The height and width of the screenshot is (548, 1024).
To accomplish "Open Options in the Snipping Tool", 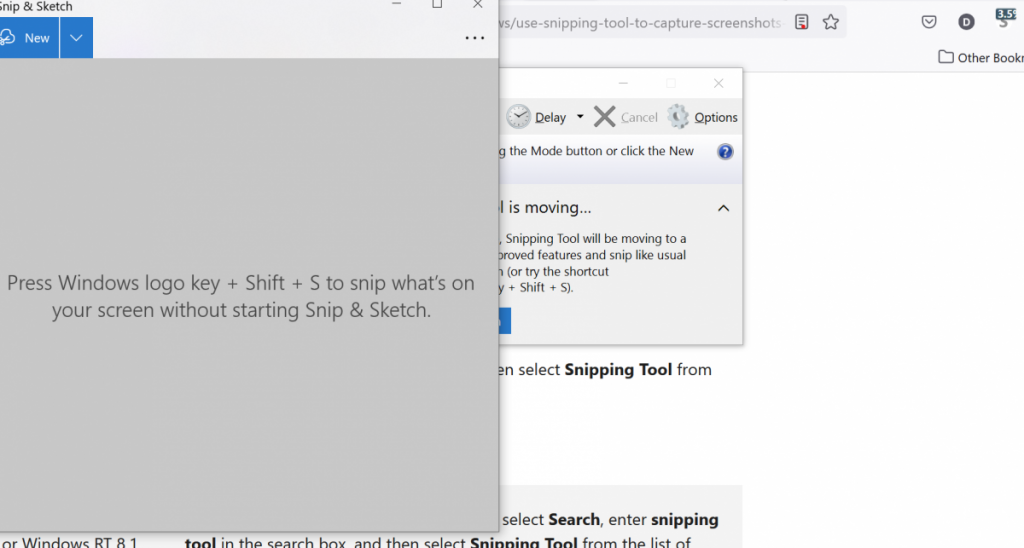I will point(702,117).
